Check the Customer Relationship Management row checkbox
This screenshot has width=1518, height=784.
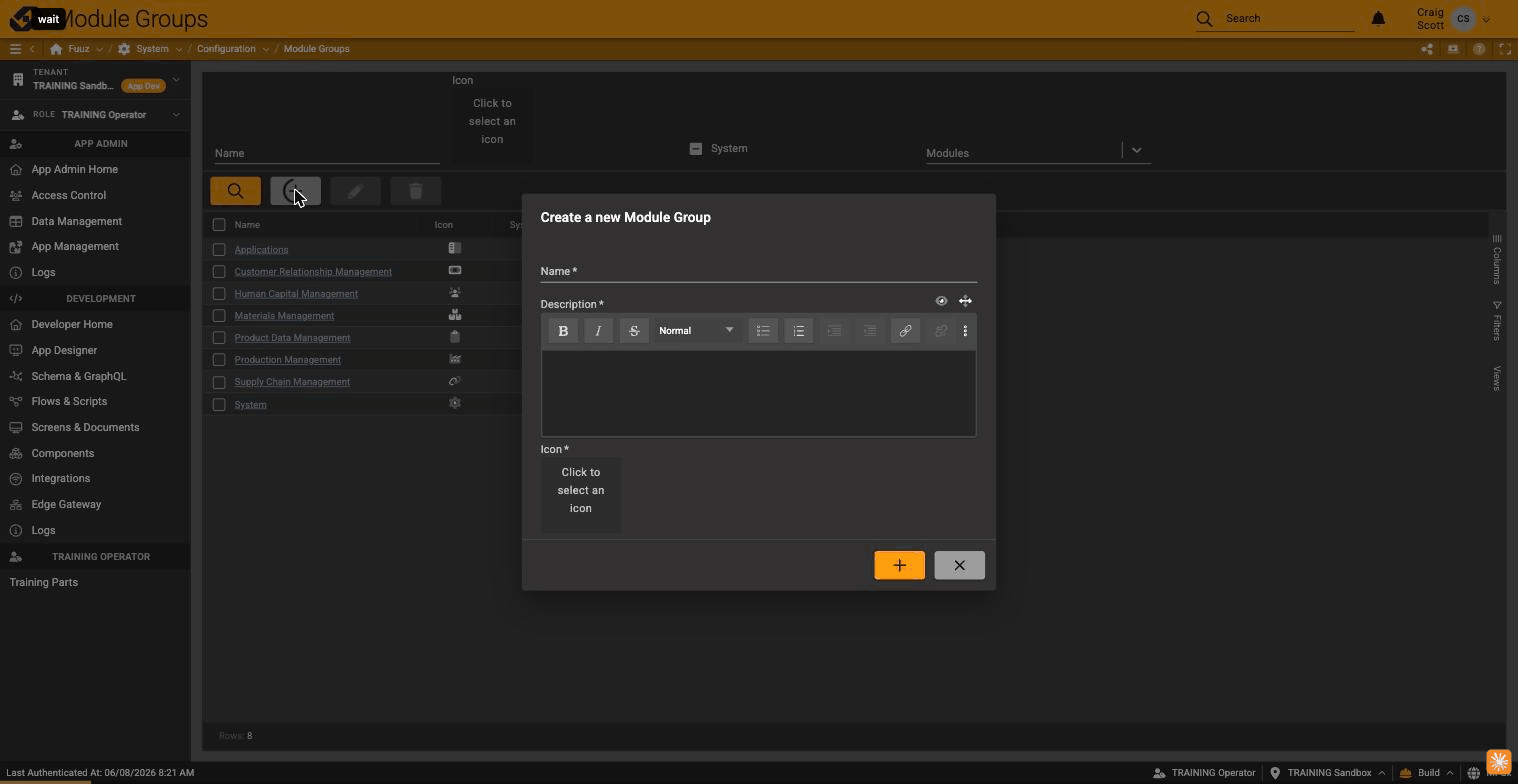pyautogui.click(x=219, y=271)
